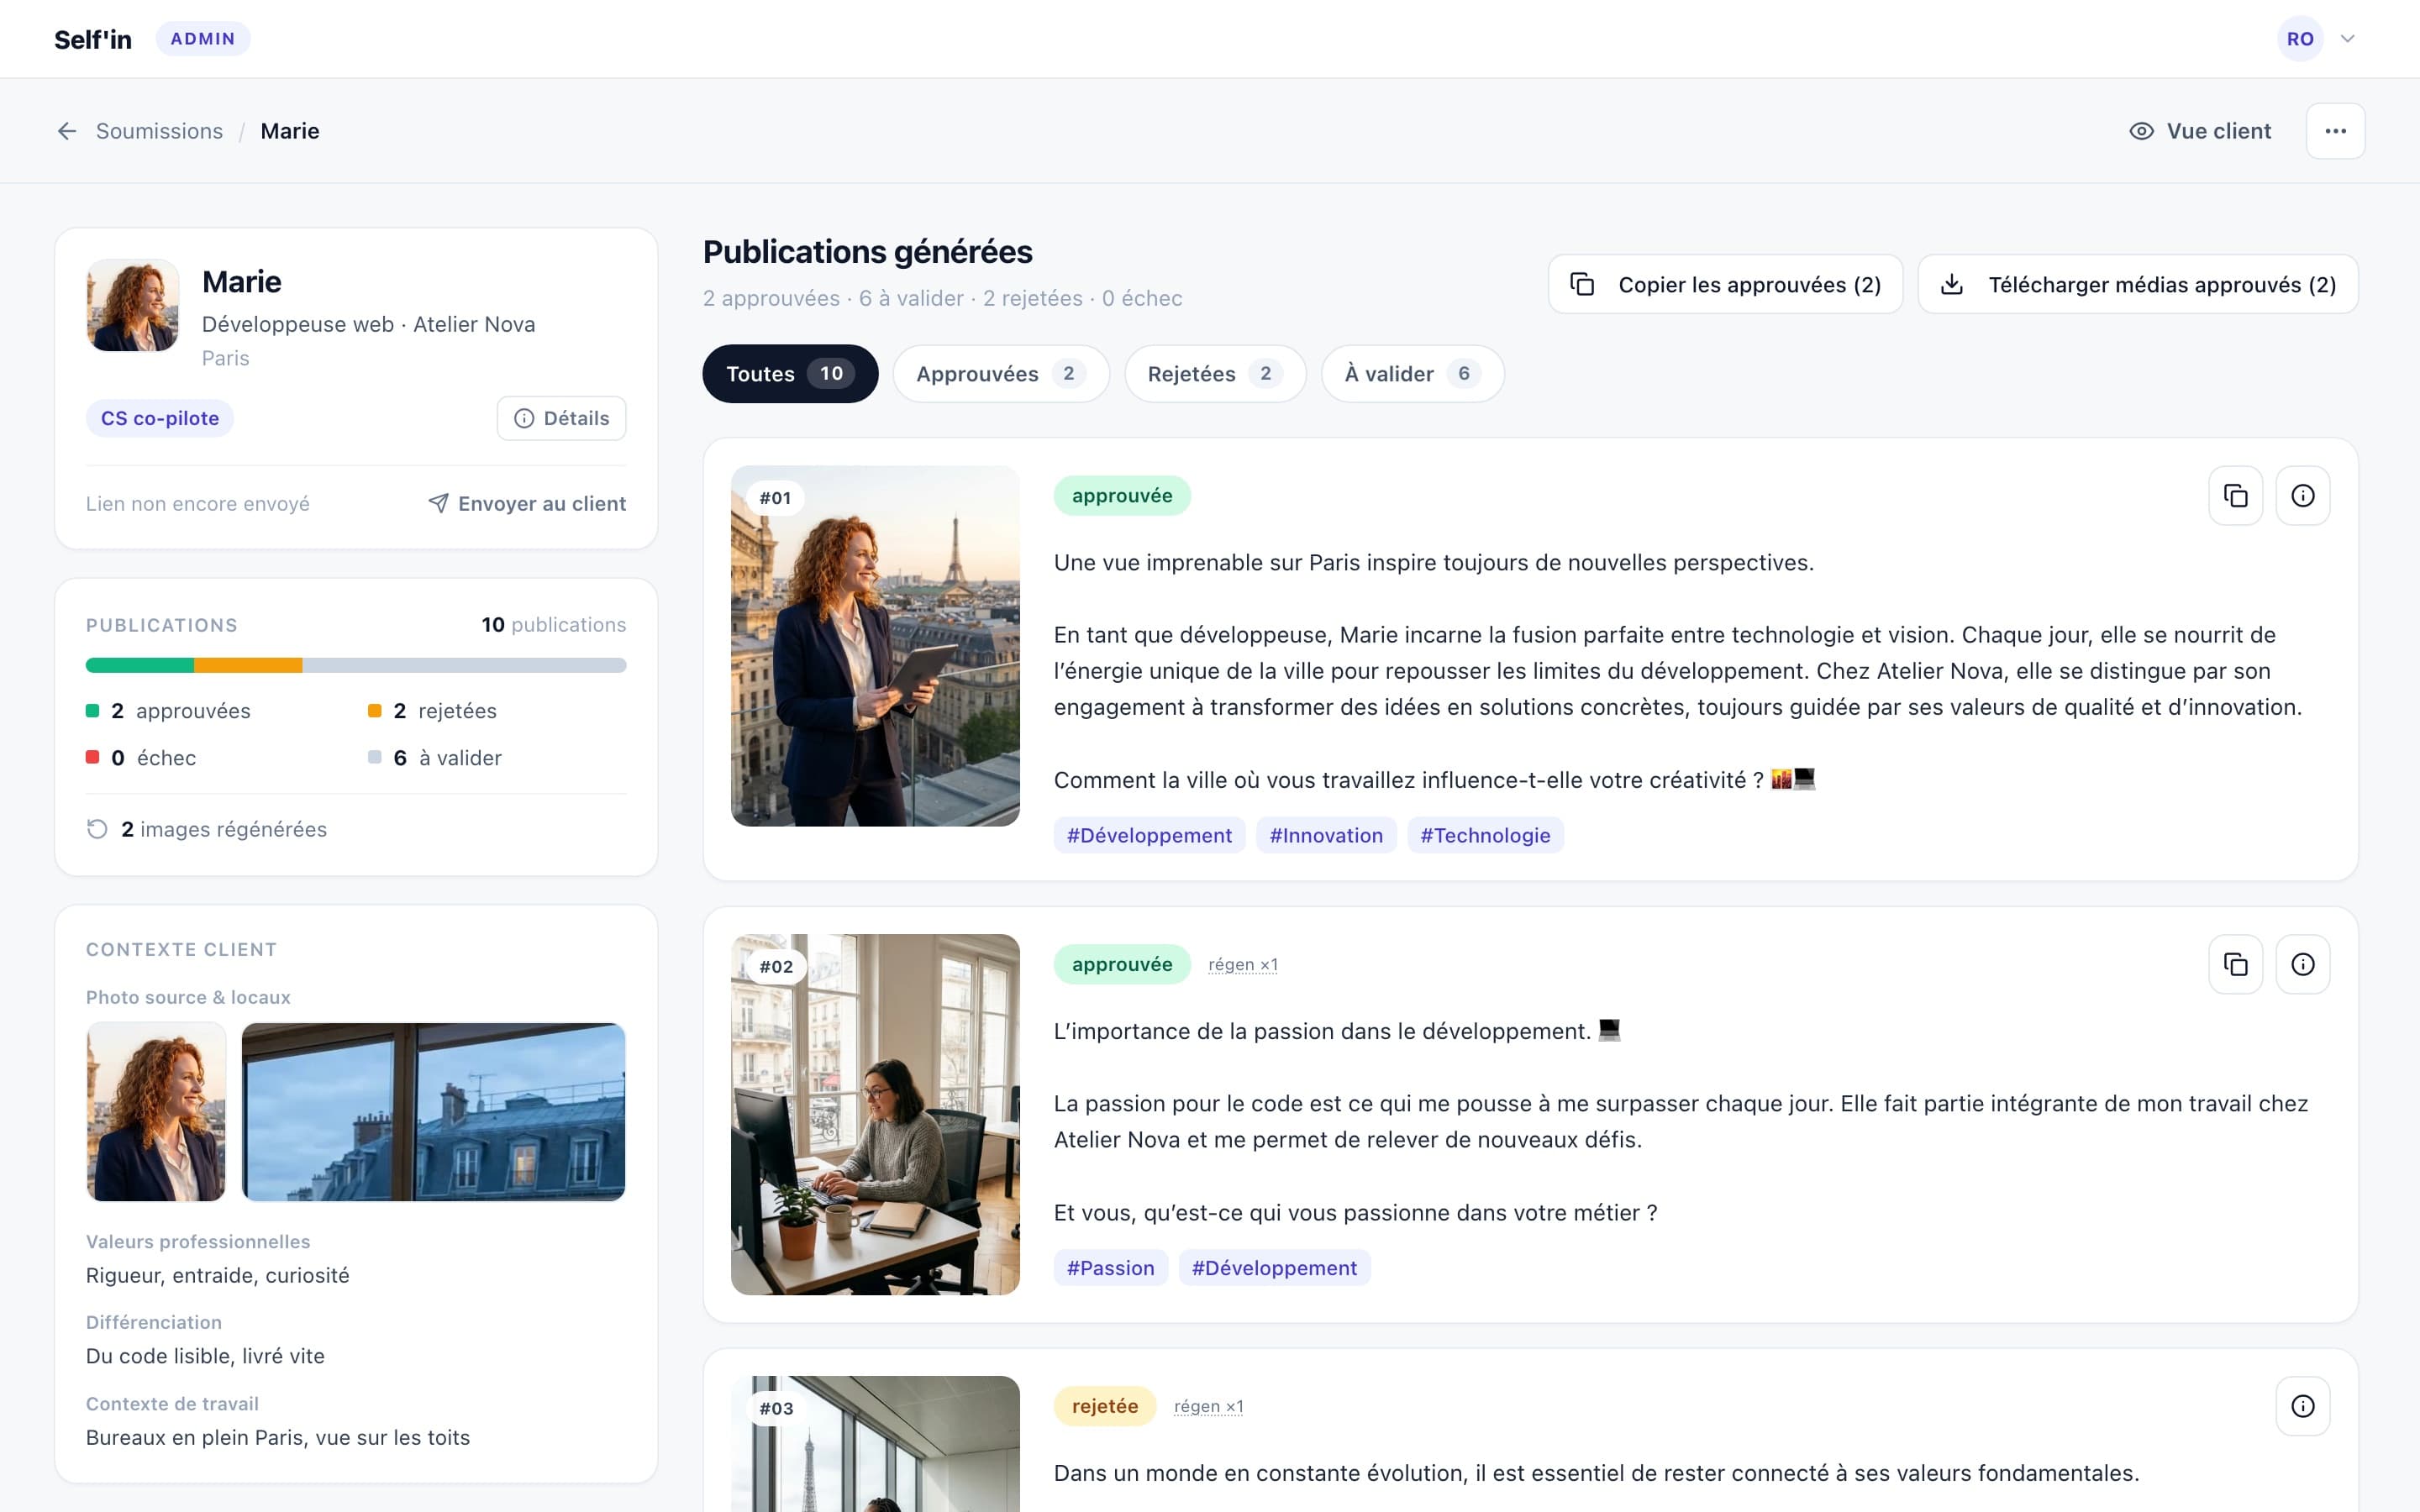
Task: Open Marie's Détails
Action: (561, 418)
